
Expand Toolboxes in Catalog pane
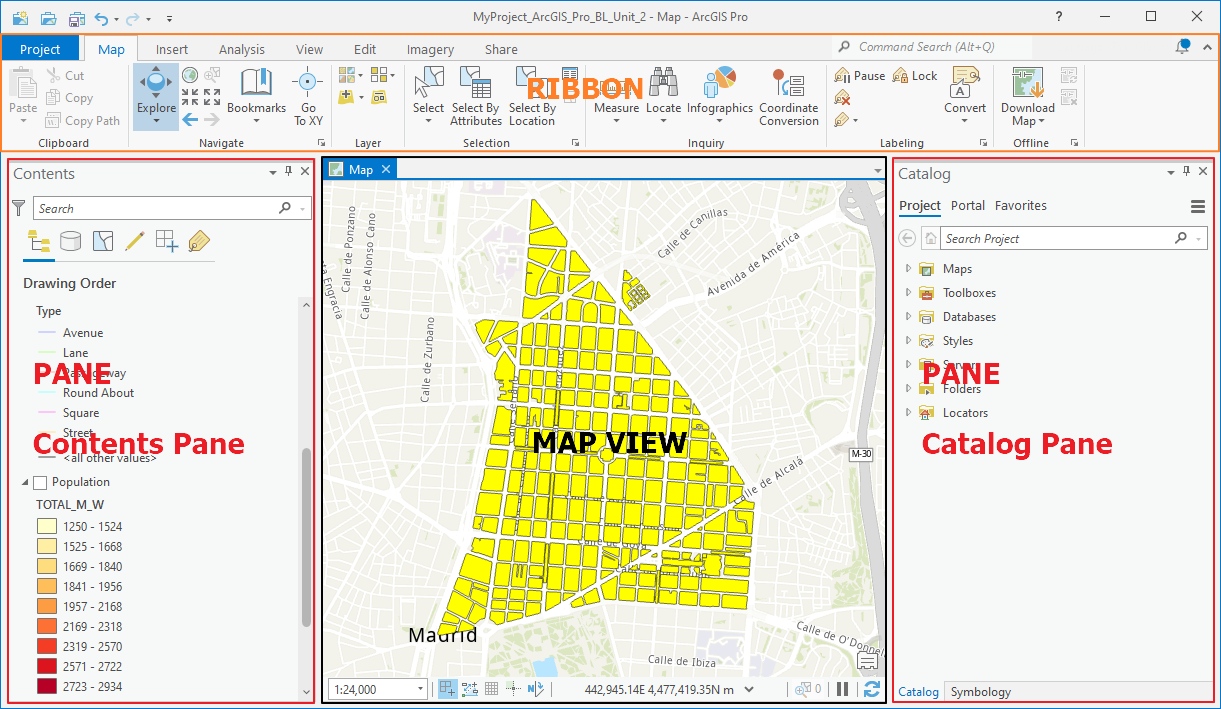(x=908, y=293)
